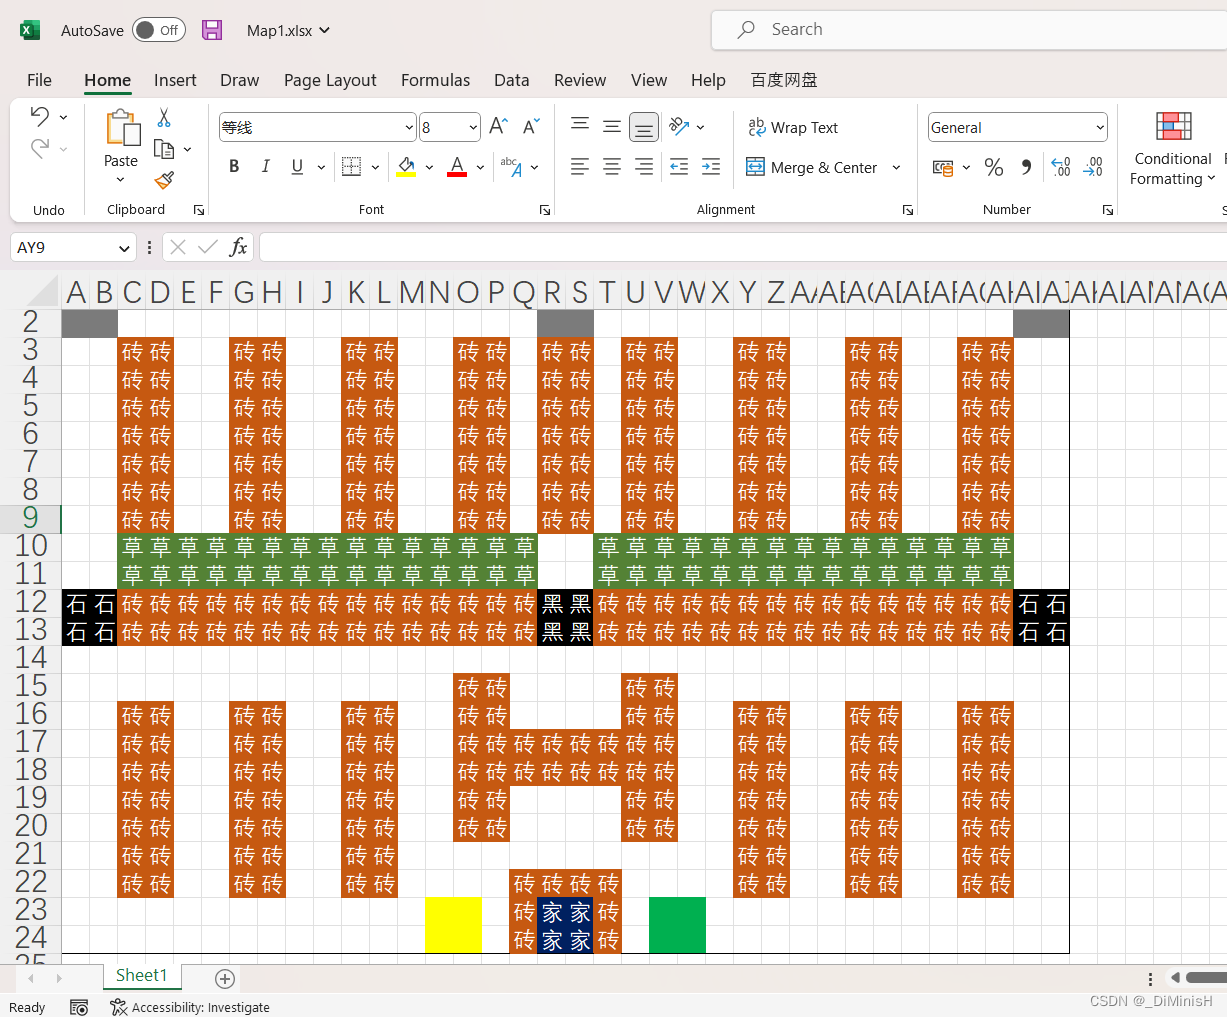Click Decrease Indent icon
1227x1017 pixels.
pos(679,167)
